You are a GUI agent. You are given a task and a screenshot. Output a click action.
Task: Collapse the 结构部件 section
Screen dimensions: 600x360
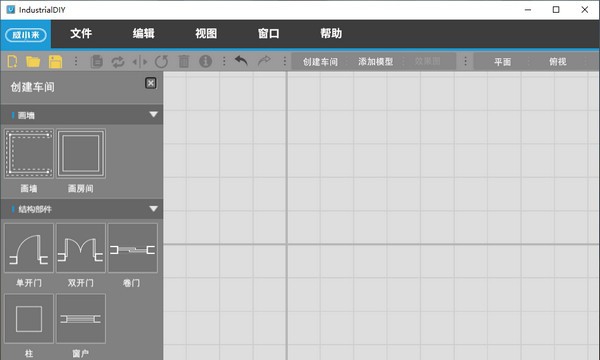[x=153, y=209]
